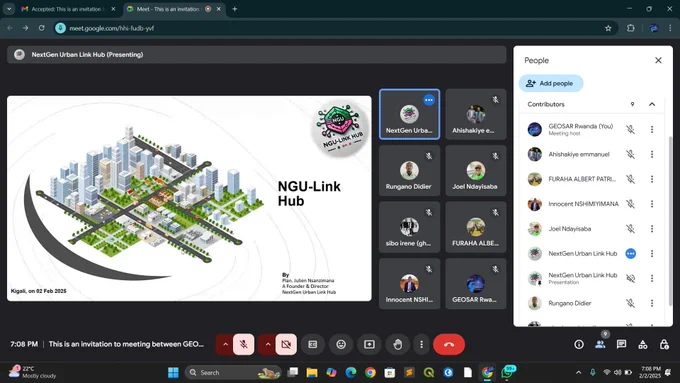
Task: Select the Ahishakiye e... video tile
Action: [476, 115]
